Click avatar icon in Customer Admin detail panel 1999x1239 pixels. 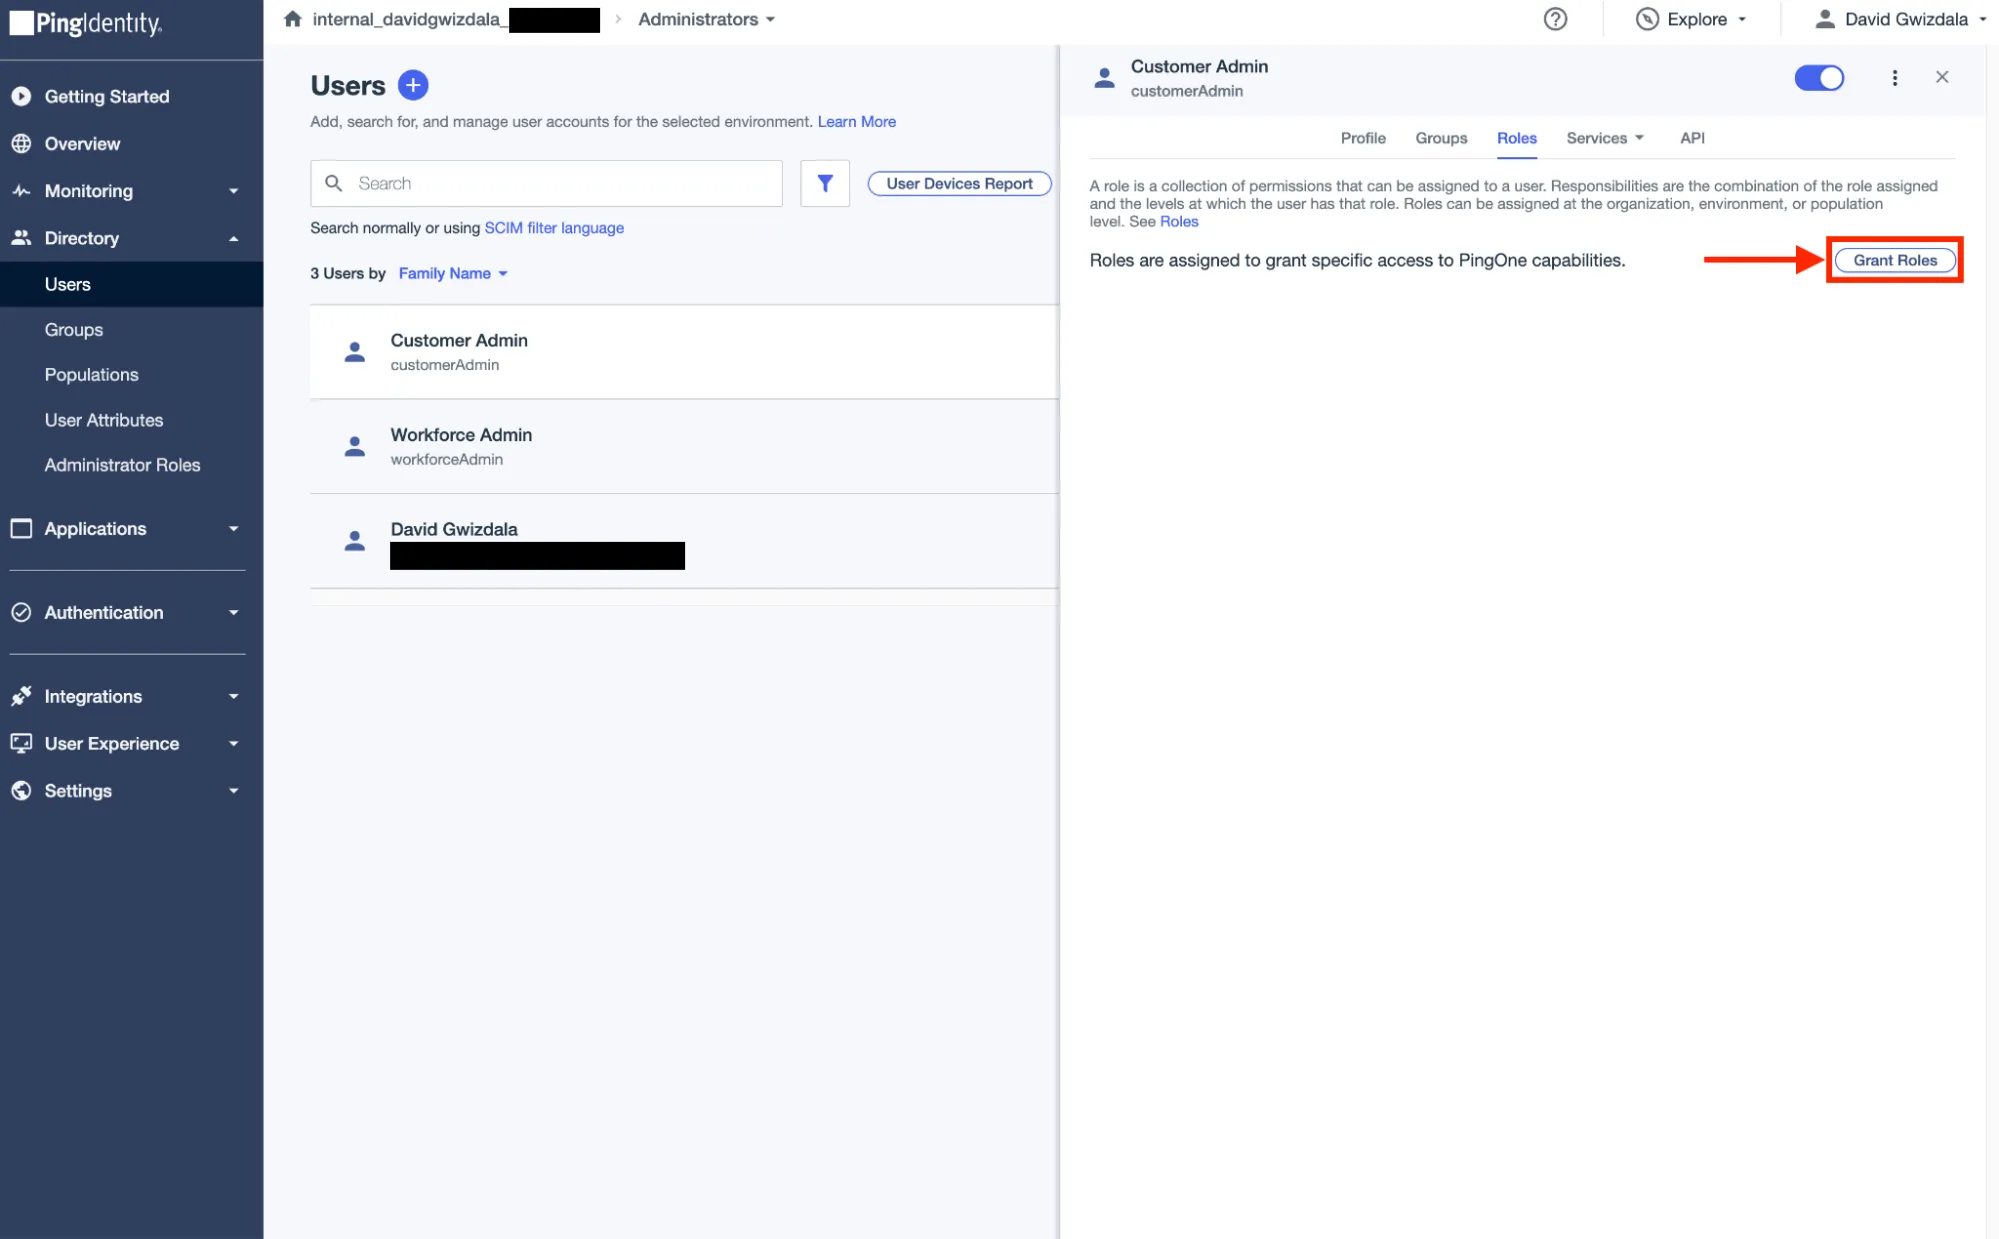click(1104, 78)
